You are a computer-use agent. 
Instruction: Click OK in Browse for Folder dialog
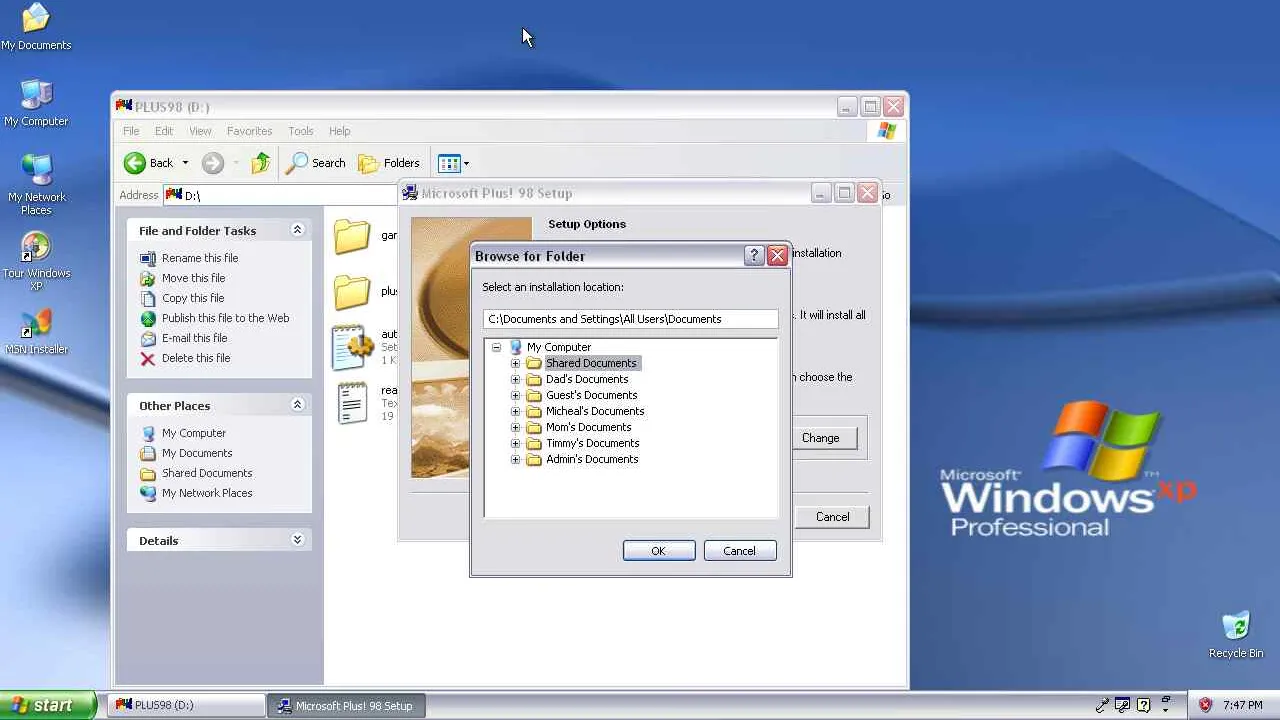[x=658, y=551]
